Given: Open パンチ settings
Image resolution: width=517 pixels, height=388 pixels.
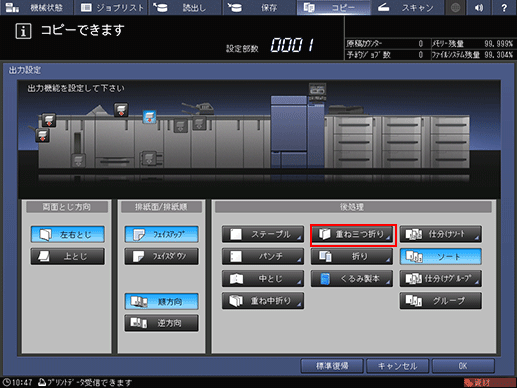Looking at the screenshot, I should point(263,256).
